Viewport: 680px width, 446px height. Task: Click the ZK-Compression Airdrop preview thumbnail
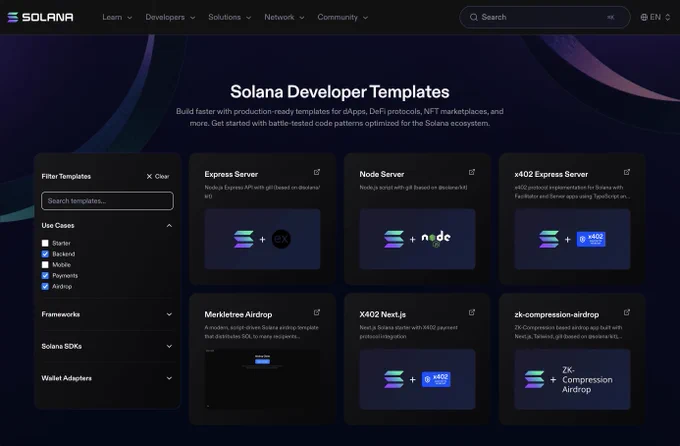tap(572, 379)
